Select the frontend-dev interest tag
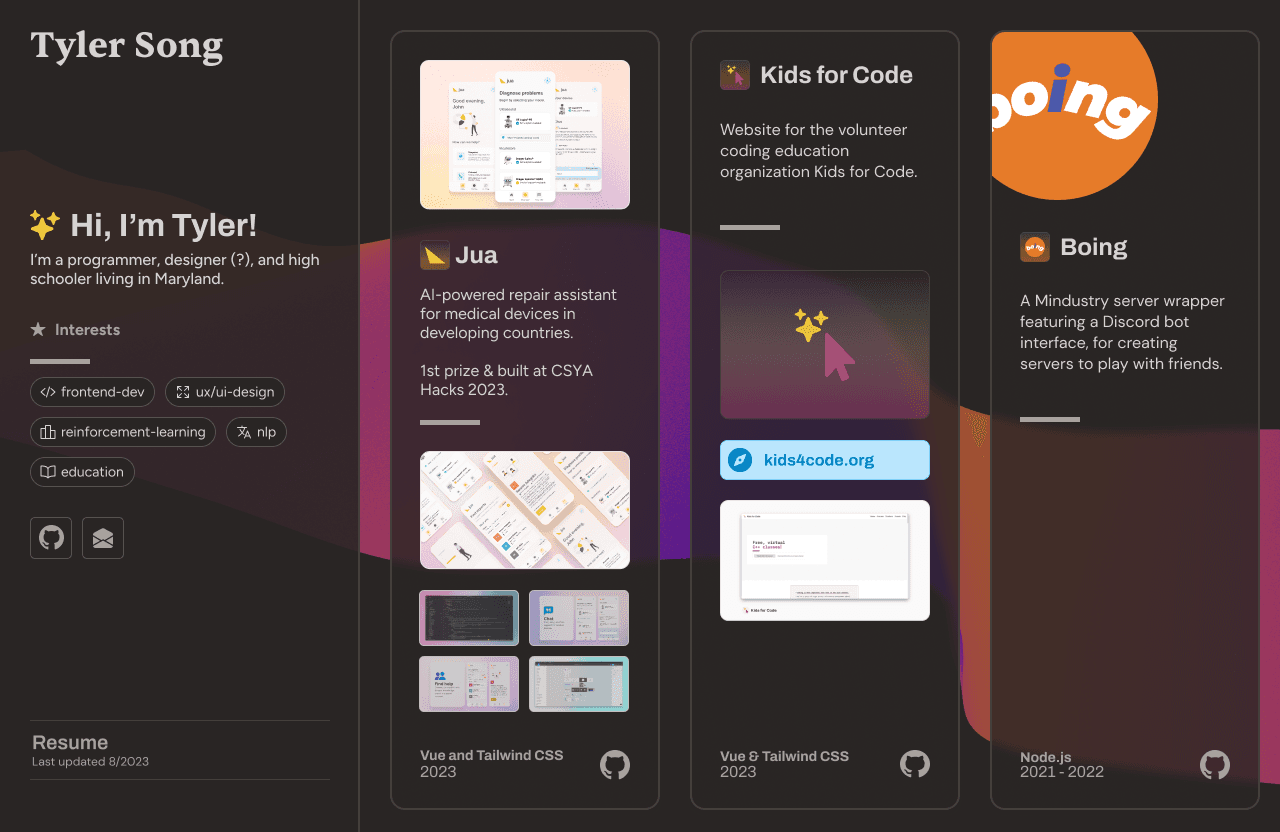 [x=93, y=392]
